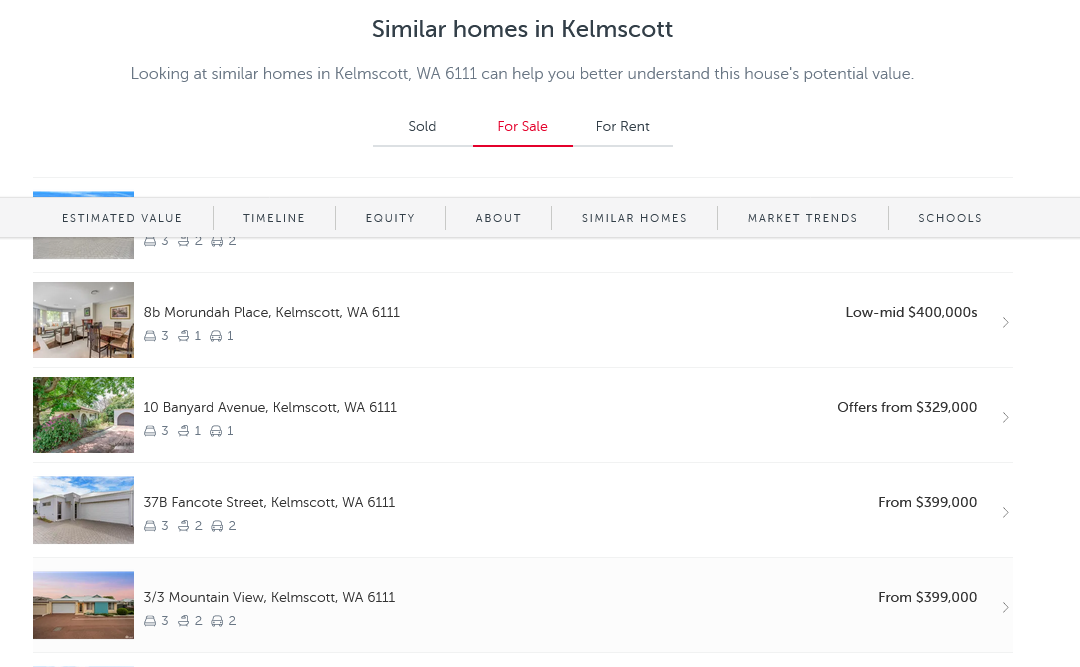Go to Estimated Value section

point(122,218)
